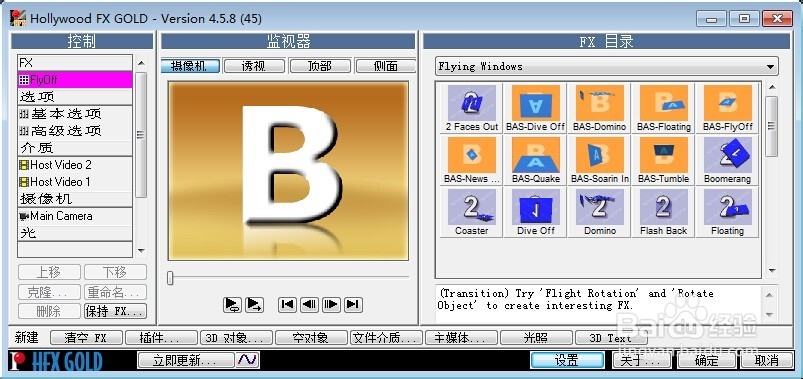803x379 pixels.
Task: Step back one frame
Action: (x=309, y=304)
